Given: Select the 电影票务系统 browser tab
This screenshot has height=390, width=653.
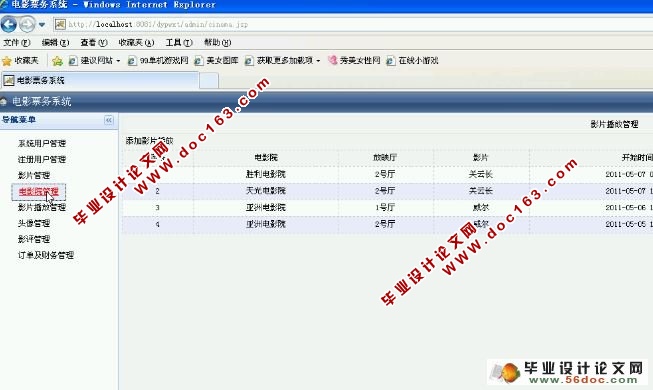Looking at the screenshot, I should pos(100,80).
